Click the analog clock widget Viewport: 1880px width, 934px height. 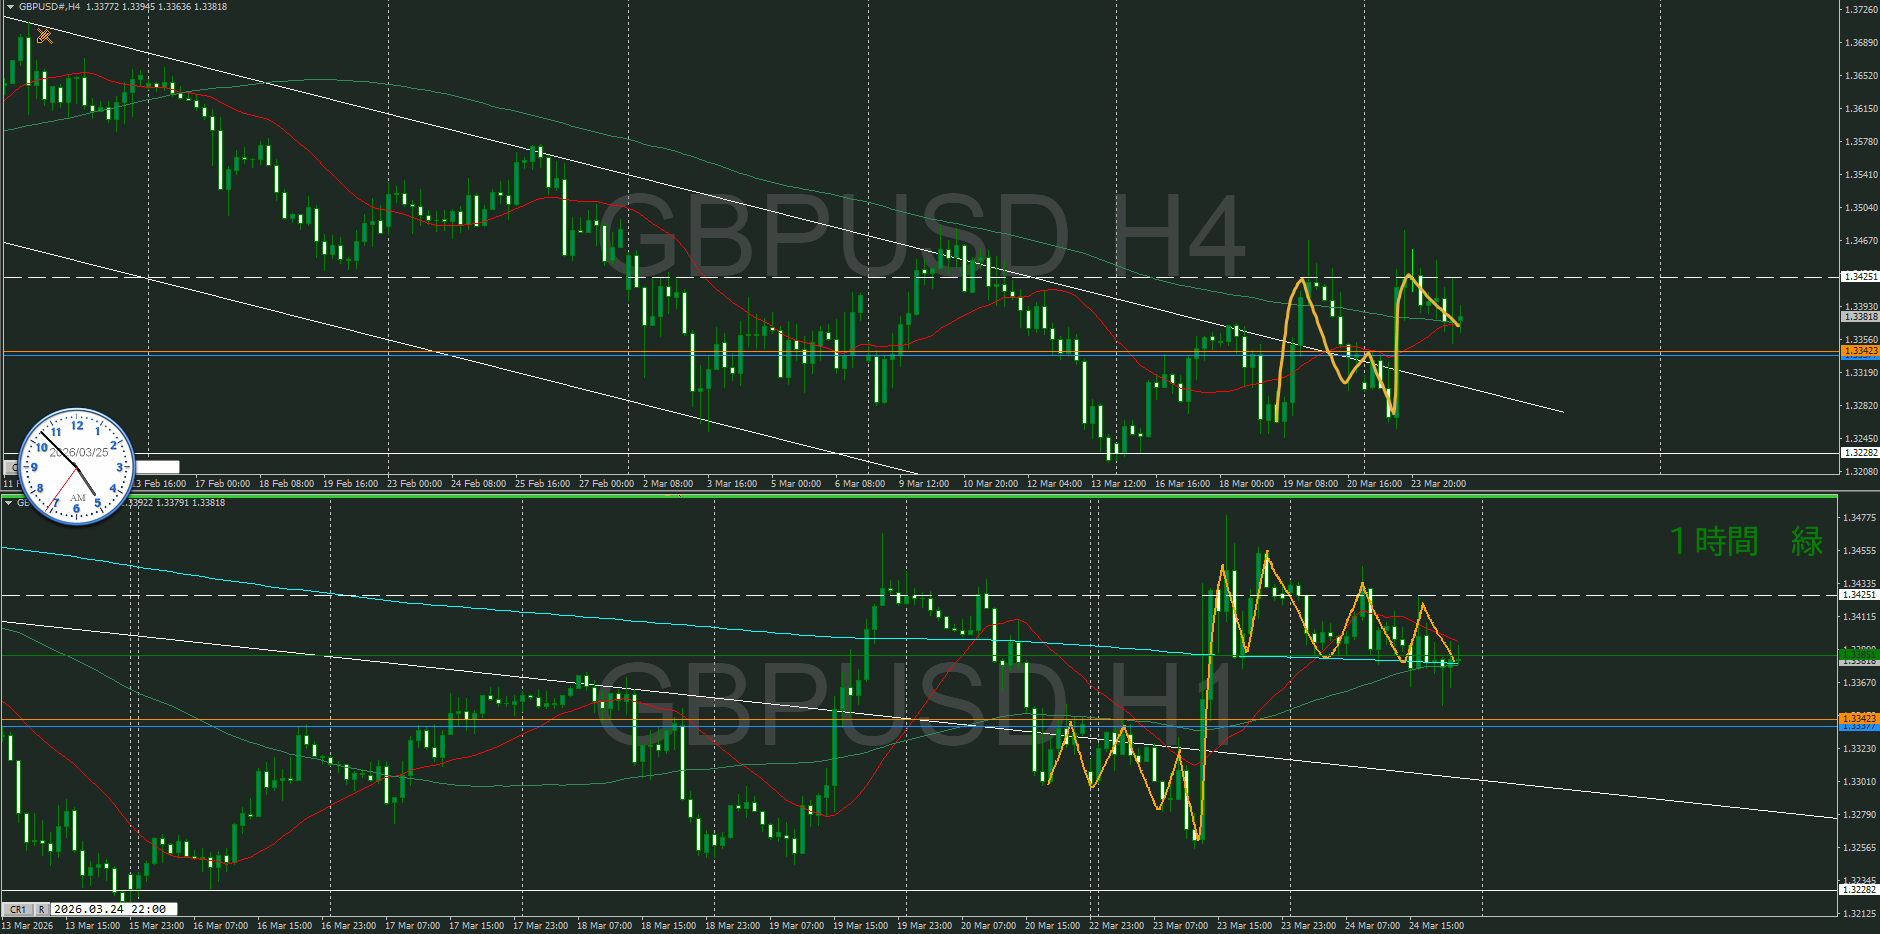click(x=77, y=466)
